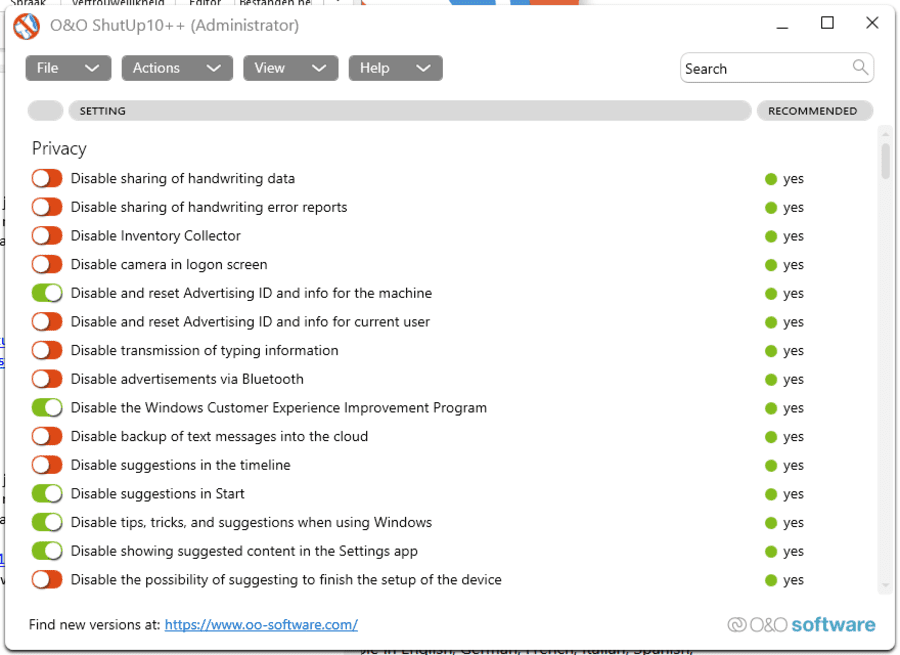This screenshot has width=900, height=655.
Task: Open the Help dropdown menu
Action: (395, 68)
